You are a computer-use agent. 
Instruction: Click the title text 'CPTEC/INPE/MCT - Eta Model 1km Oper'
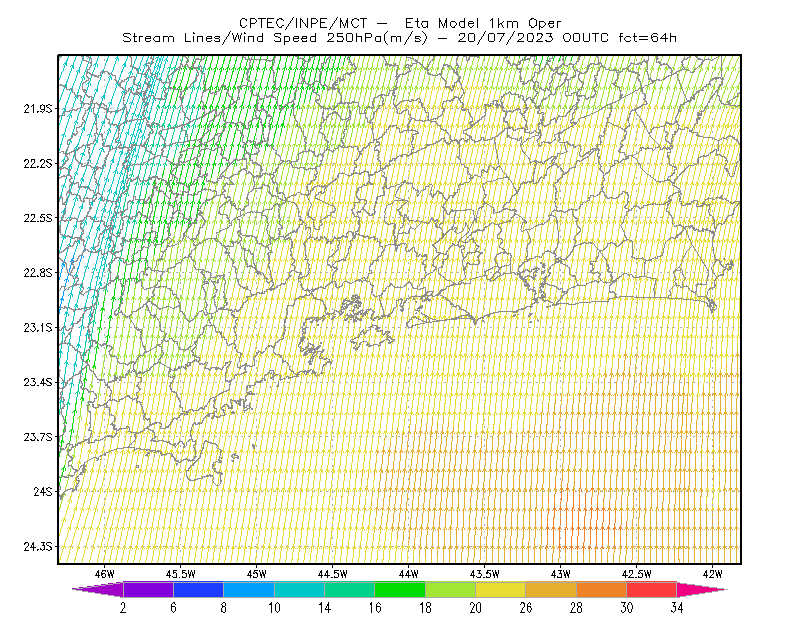click(x=400, y=23)
